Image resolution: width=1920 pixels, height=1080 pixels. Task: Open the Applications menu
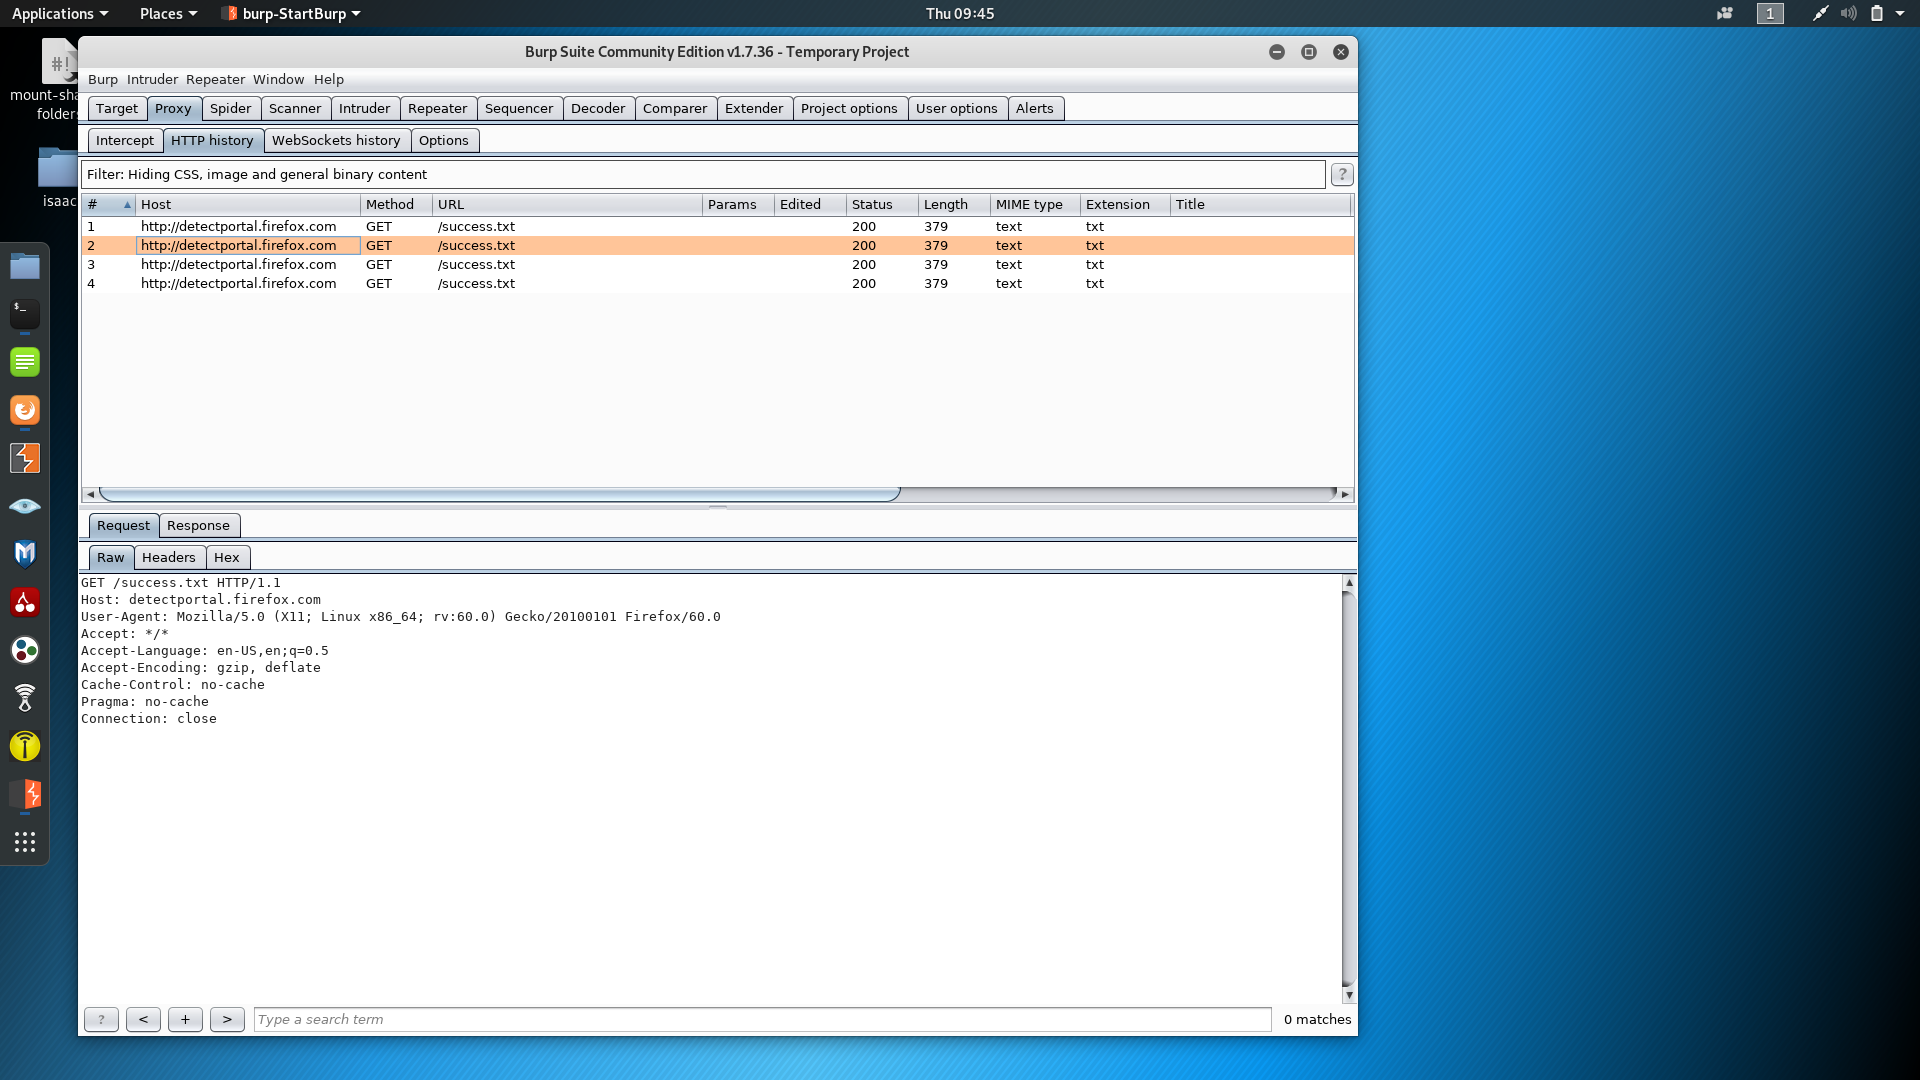[x=53, y=13]
